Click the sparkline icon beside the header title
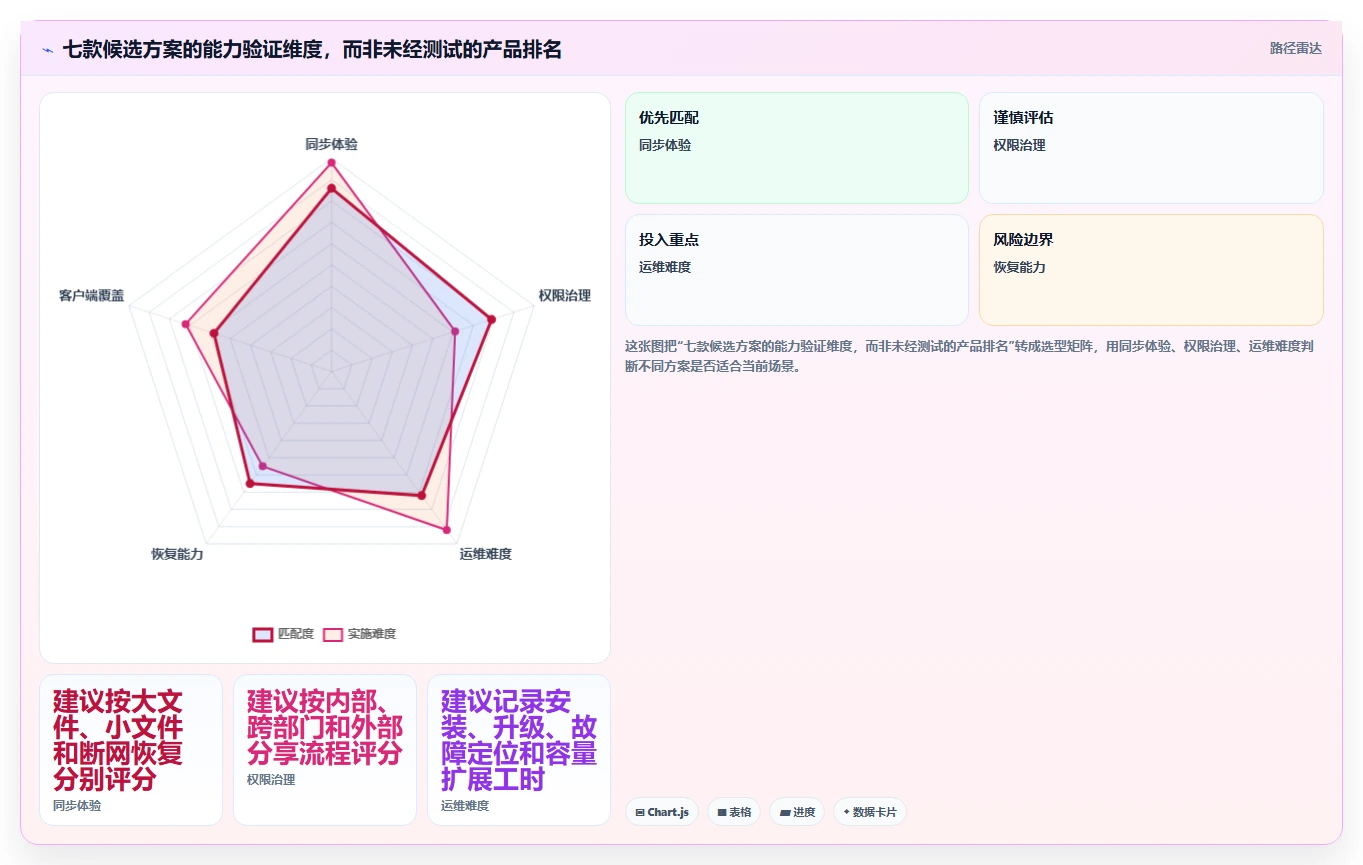Screen dimensions: 1363x865 point(47,49)
